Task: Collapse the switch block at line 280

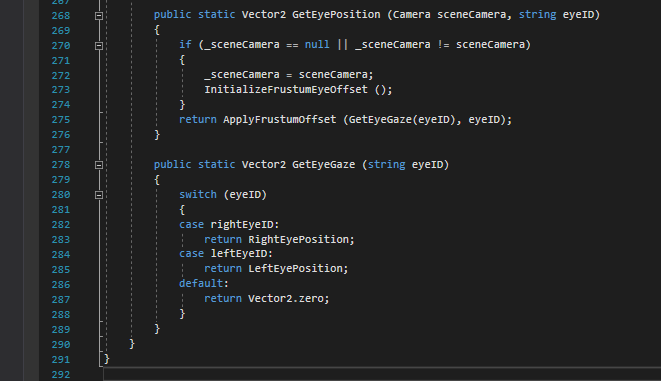Action: [99, 195]
